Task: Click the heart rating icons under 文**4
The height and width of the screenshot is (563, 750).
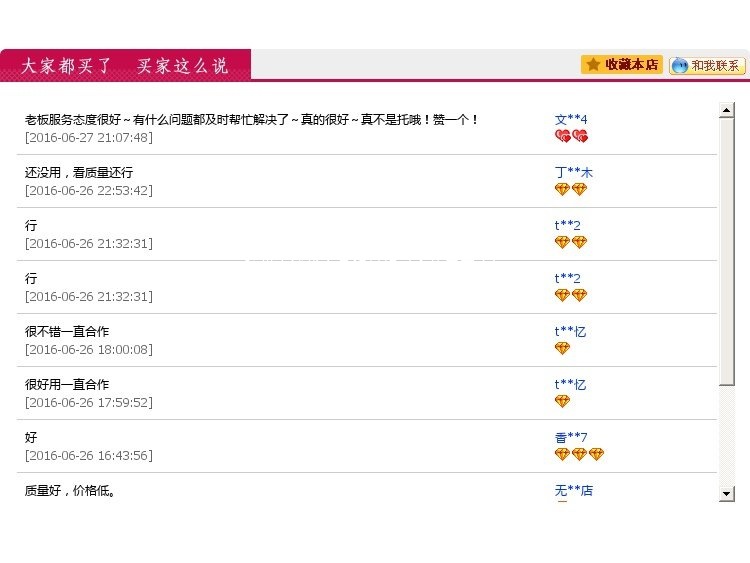Action: (571, 136)
